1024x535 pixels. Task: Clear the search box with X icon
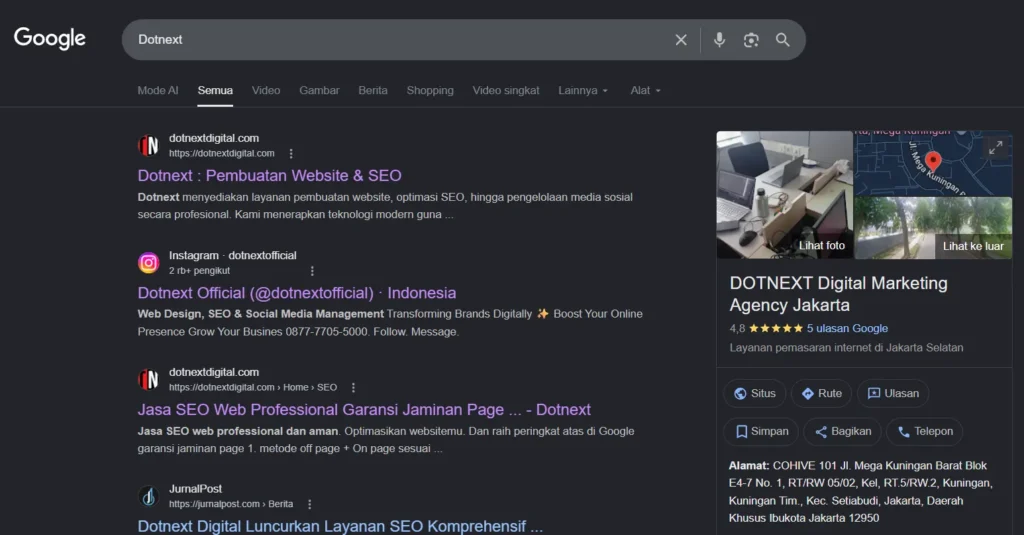(680, 40)
